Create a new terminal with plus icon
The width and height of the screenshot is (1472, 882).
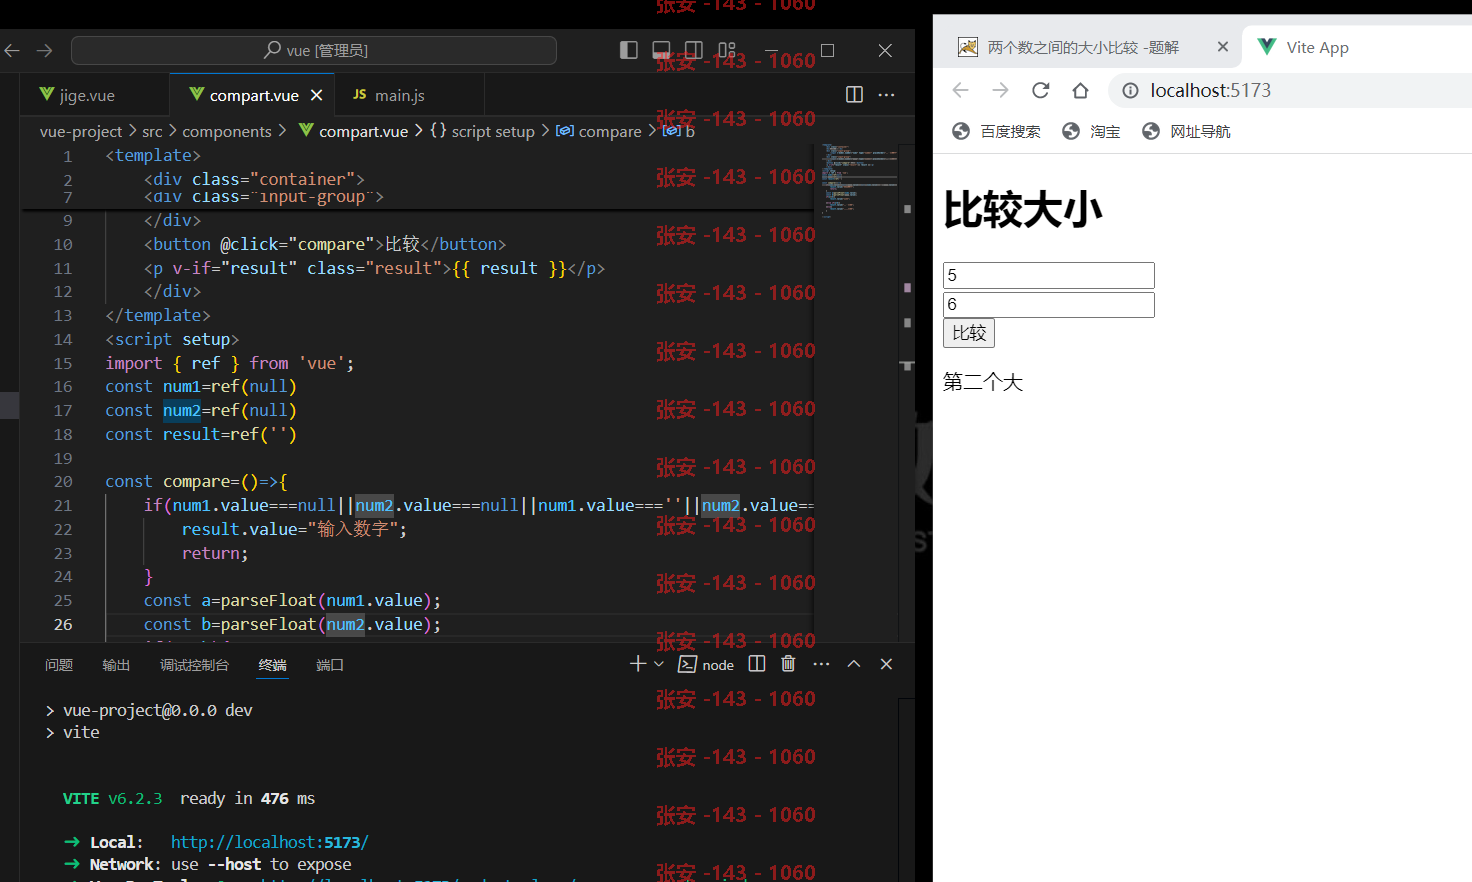point(638,664)
